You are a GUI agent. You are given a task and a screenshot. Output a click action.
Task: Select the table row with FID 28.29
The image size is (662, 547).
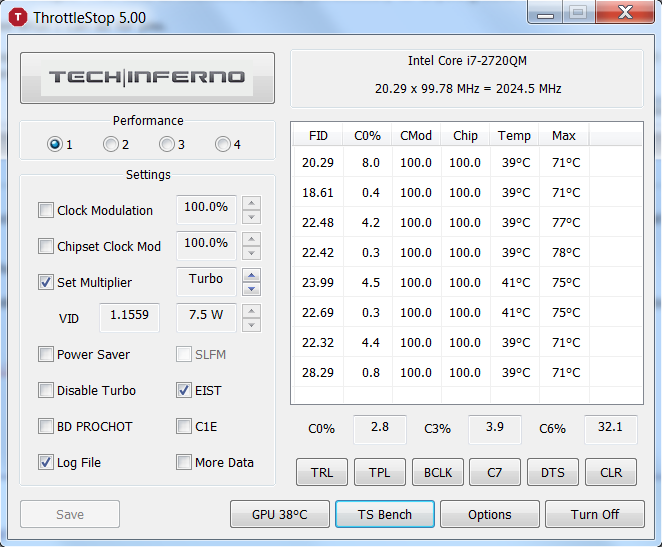[467, 372]
